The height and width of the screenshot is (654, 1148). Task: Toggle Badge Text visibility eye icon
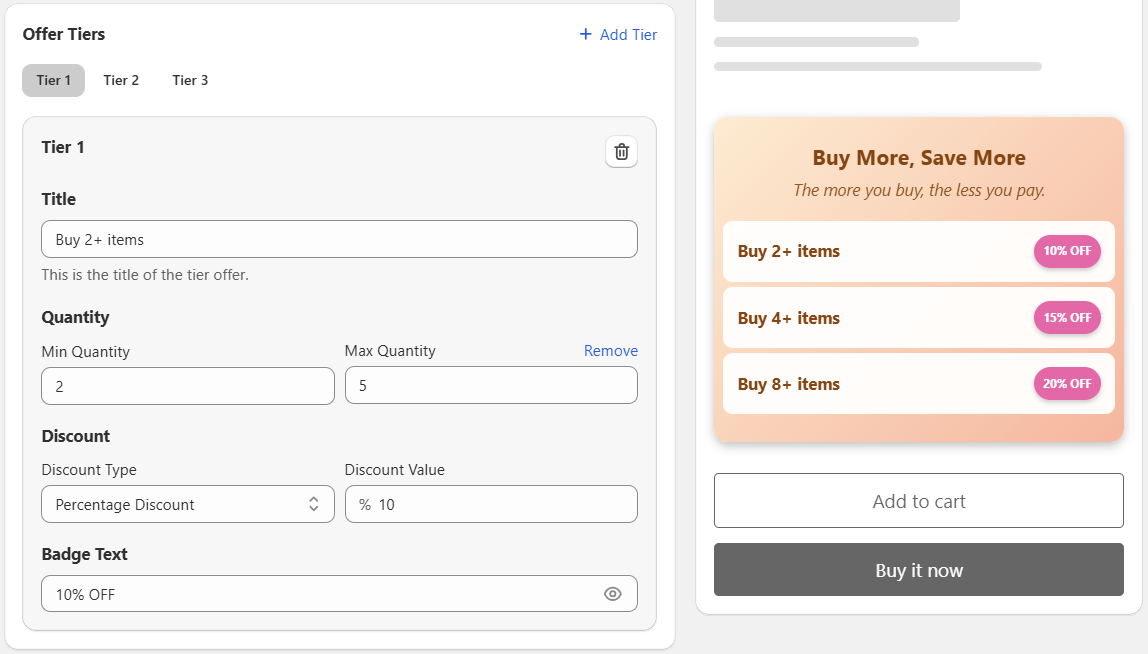point(613,594)
